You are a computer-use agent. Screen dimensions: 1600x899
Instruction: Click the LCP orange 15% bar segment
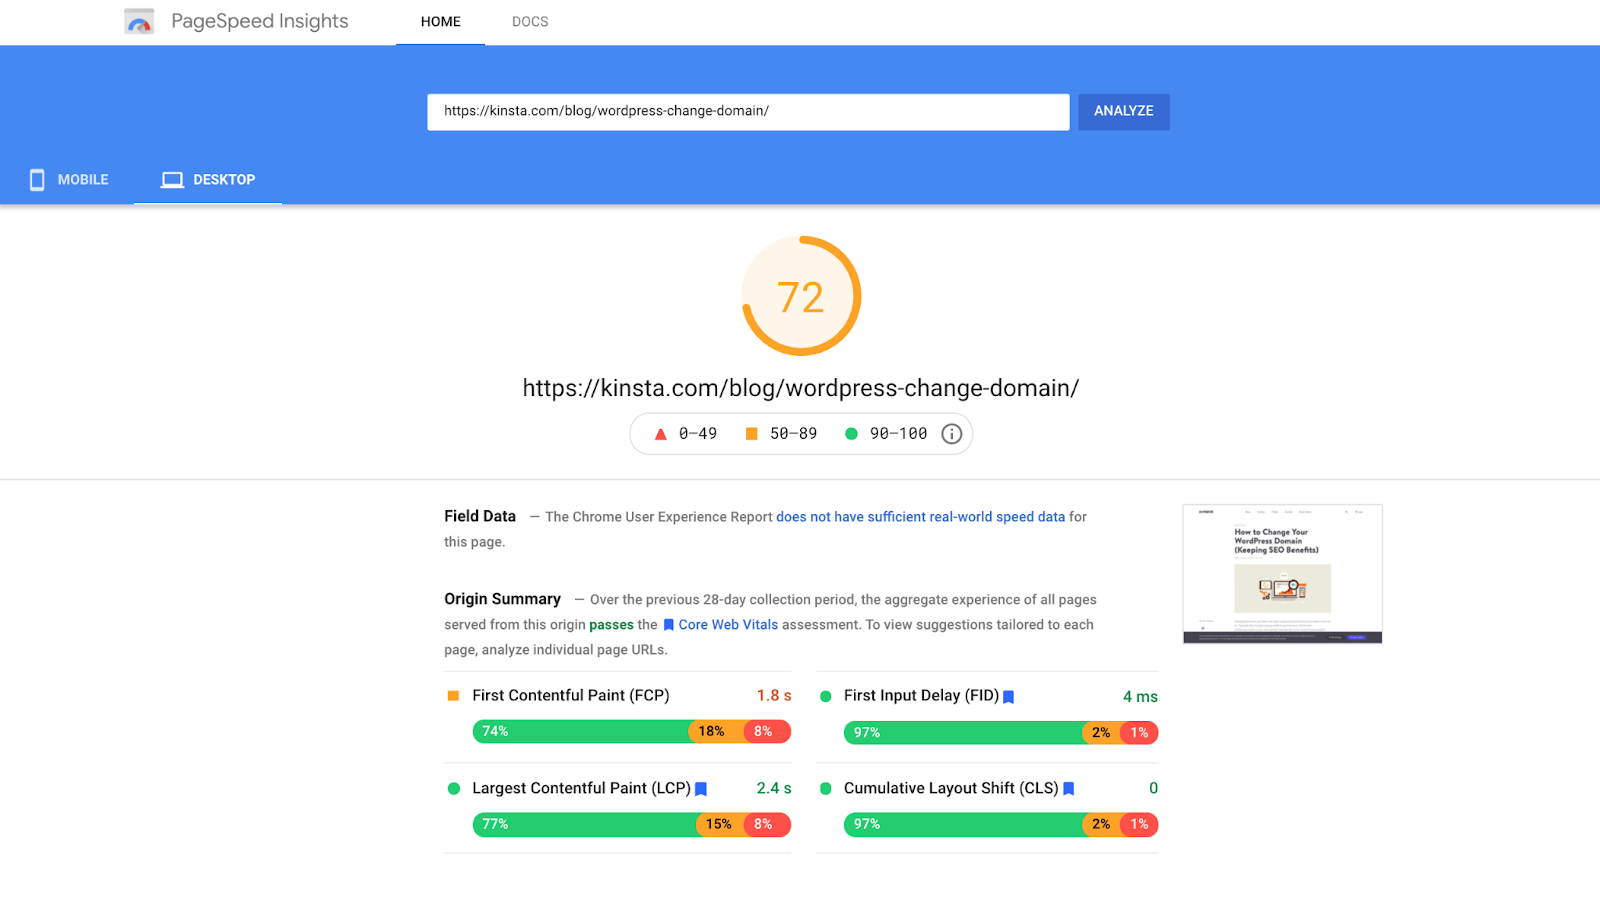(x=720, y=825)
